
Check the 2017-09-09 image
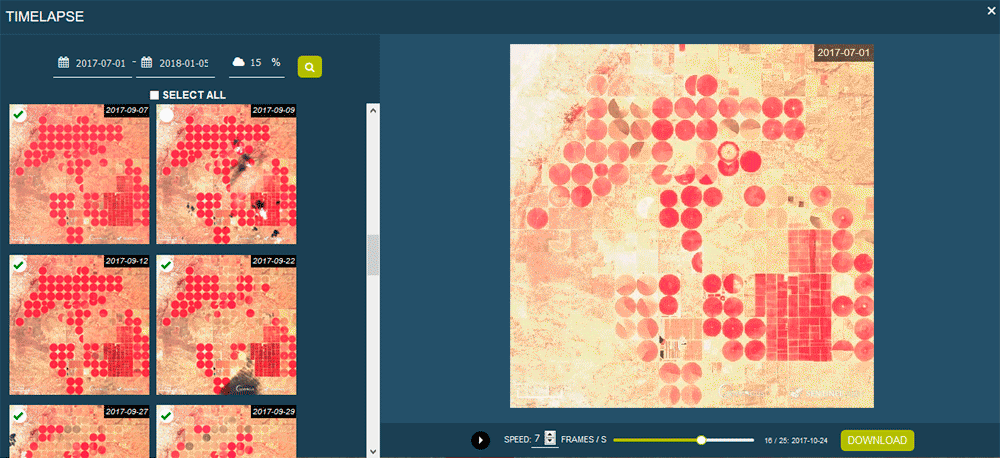click(166, 115)
